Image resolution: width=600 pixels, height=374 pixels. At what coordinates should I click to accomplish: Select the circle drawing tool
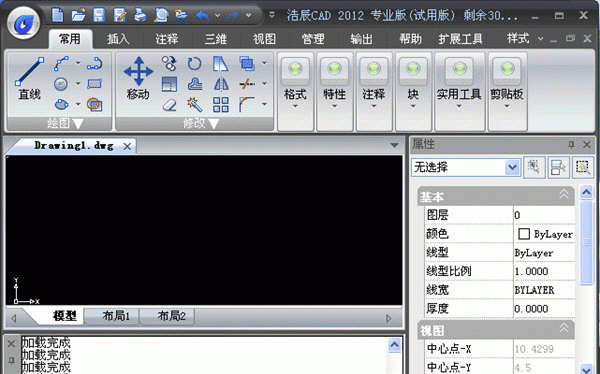61,84
